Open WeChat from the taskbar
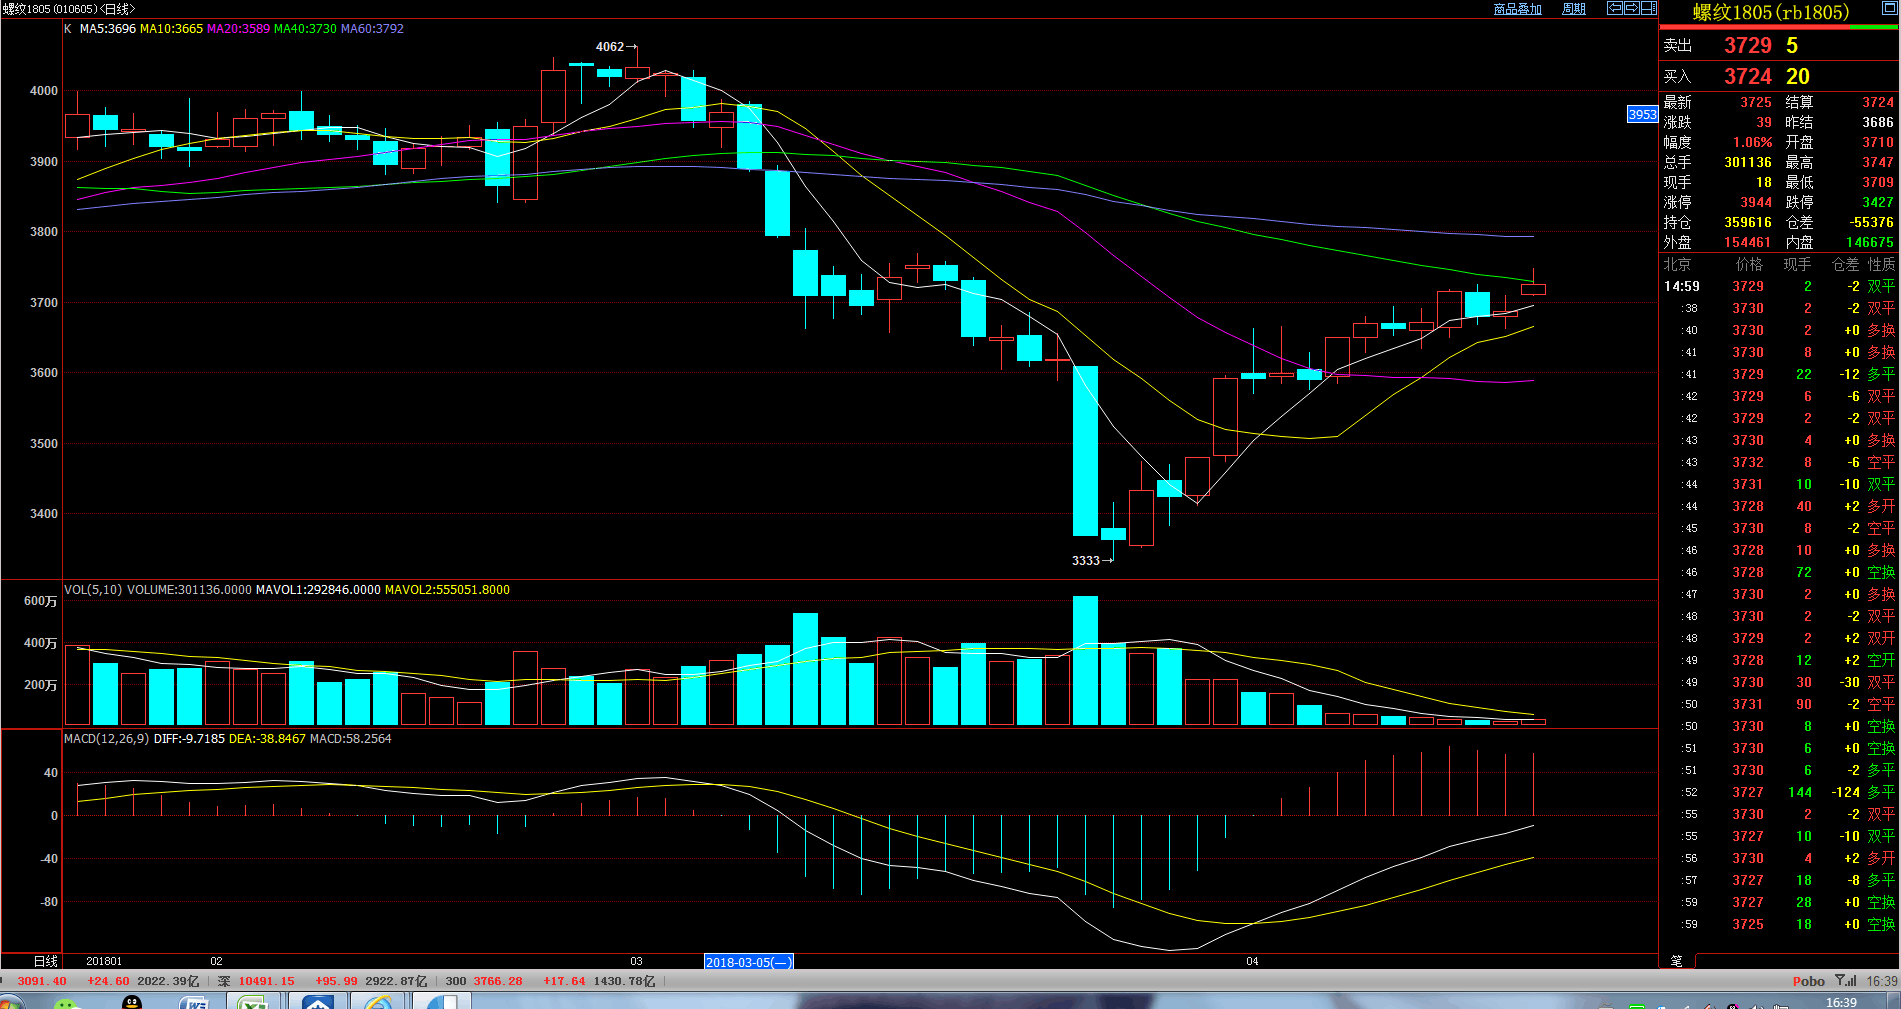This screenshot has height=1009, width=1901. click(x=66, y=1003)
